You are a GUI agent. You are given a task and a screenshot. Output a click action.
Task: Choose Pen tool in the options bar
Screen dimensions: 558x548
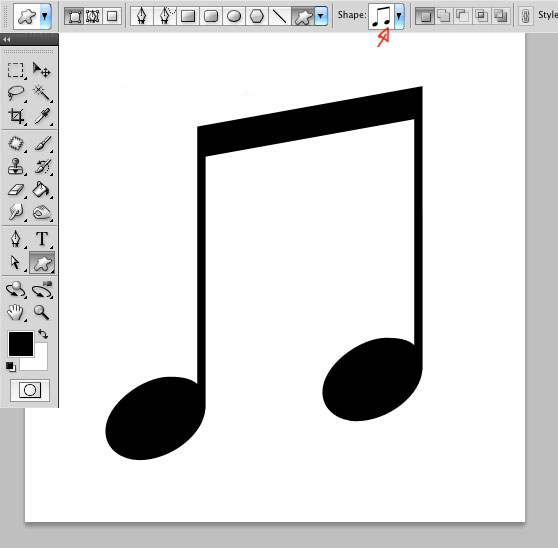click(142, 16)
